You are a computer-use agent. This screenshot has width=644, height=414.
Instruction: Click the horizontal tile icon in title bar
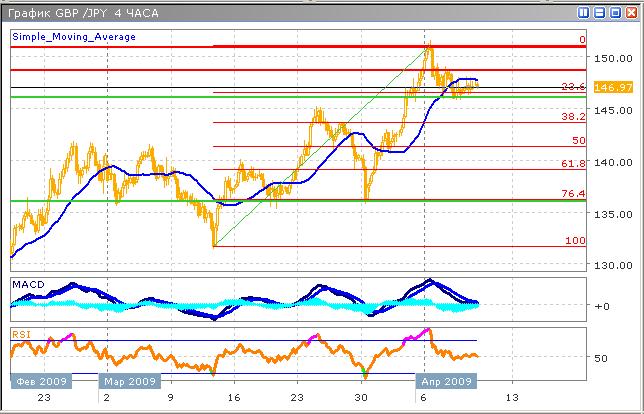tap(600, 12)
